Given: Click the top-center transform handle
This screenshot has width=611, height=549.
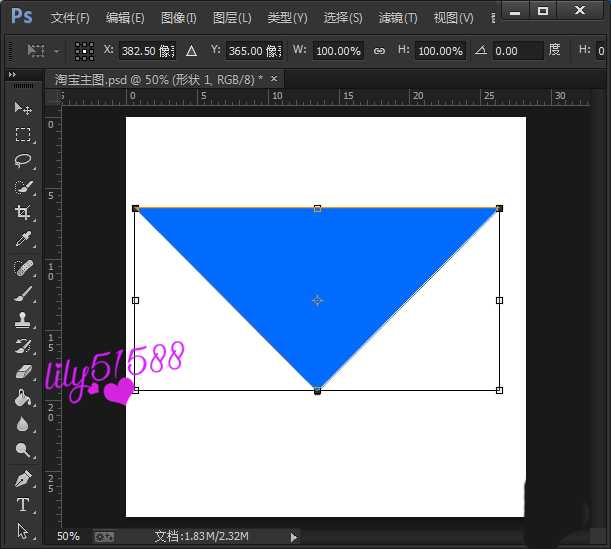Looking at the screenshot, I should (x=317, y=208).
